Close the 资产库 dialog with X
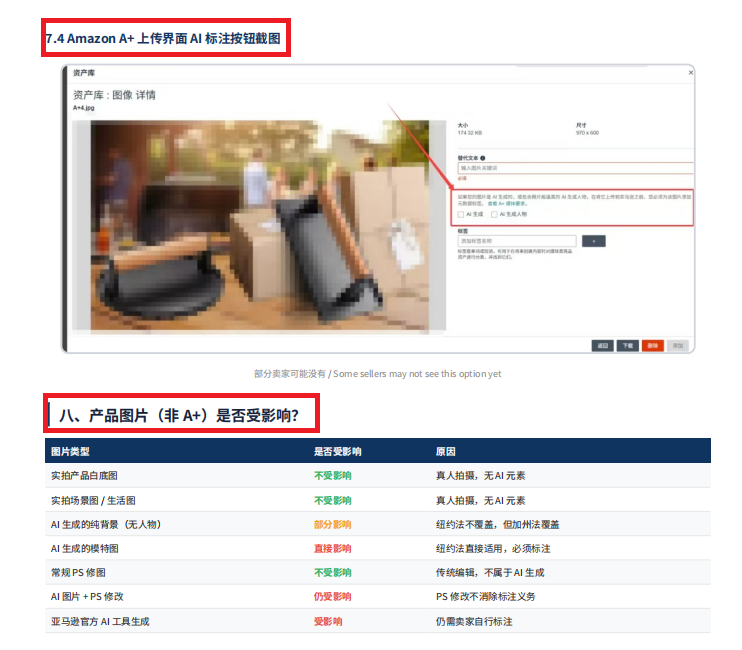This screenshot has height=650, width=742. pos(690,72)
